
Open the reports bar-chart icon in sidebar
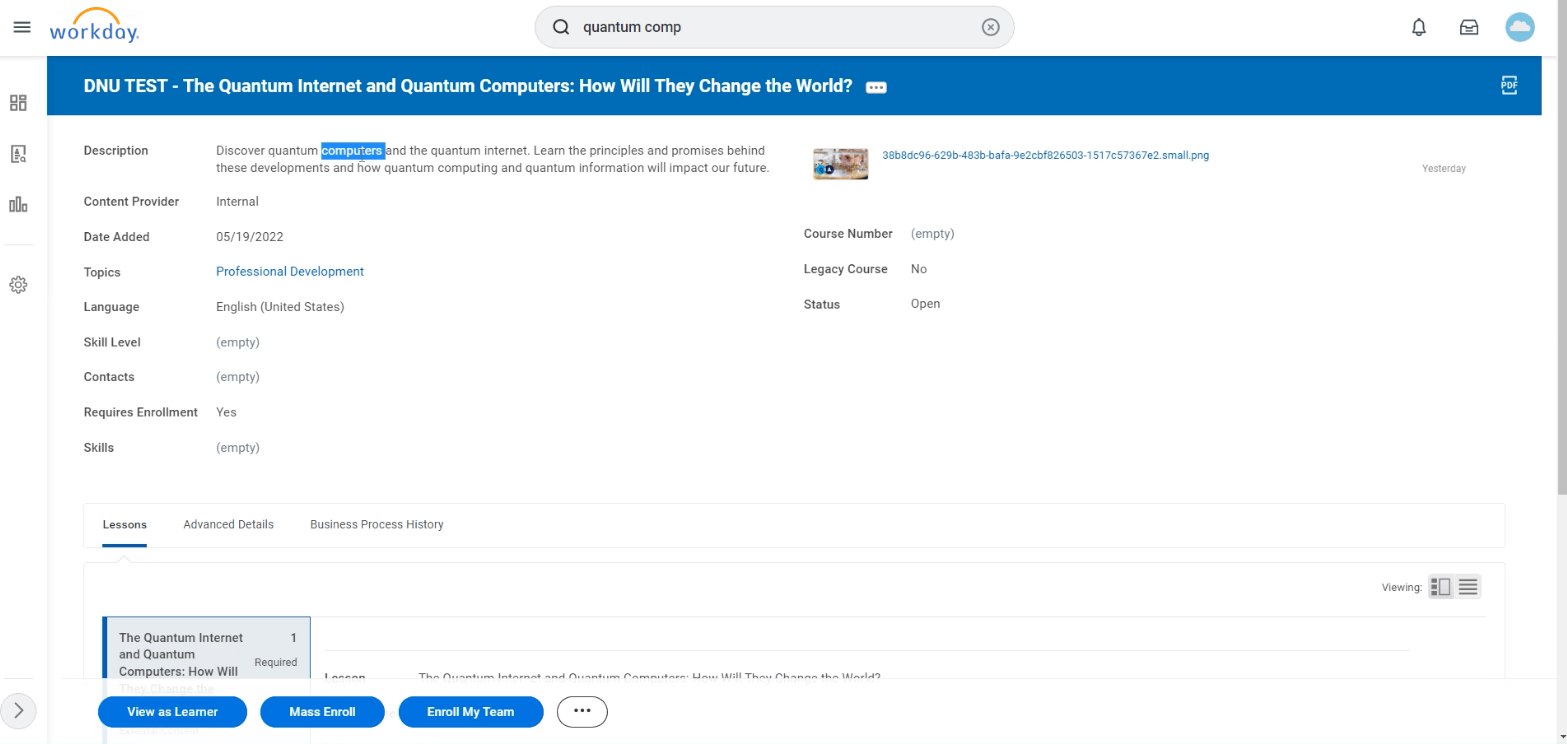18,204
